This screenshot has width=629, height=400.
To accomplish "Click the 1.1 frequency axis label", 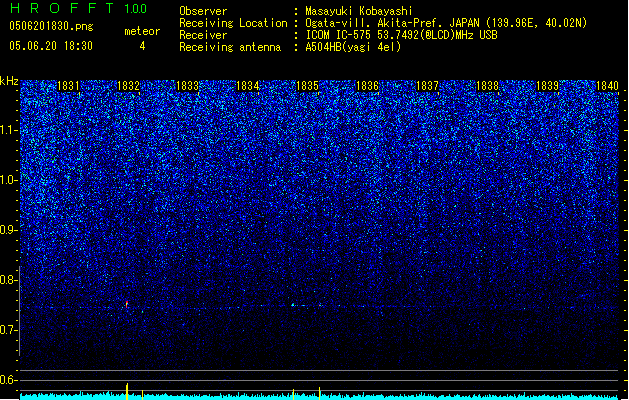I will tap(9, 130).
